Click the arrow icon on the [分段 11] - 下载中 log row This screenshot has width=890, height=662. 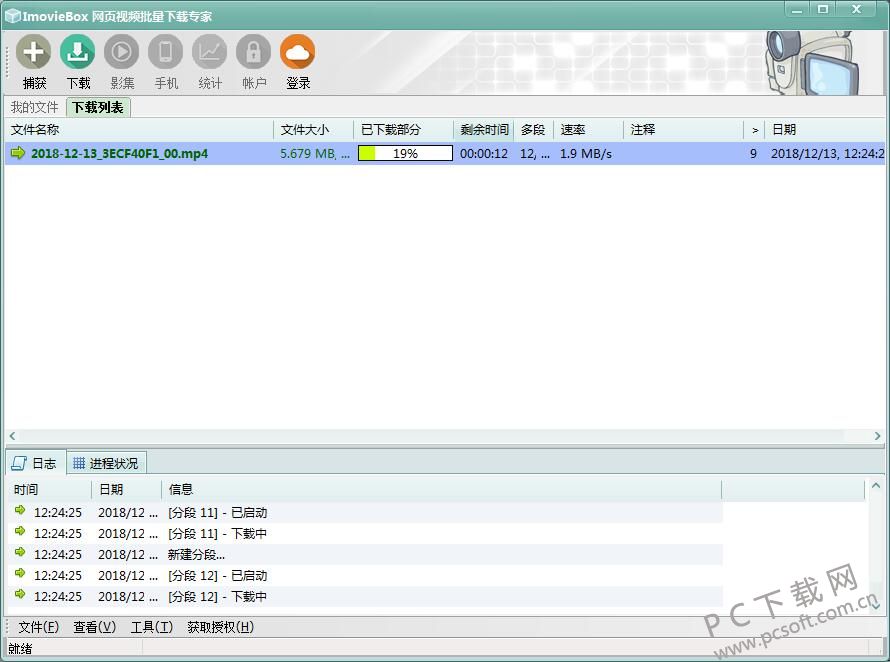pos(20,531)
